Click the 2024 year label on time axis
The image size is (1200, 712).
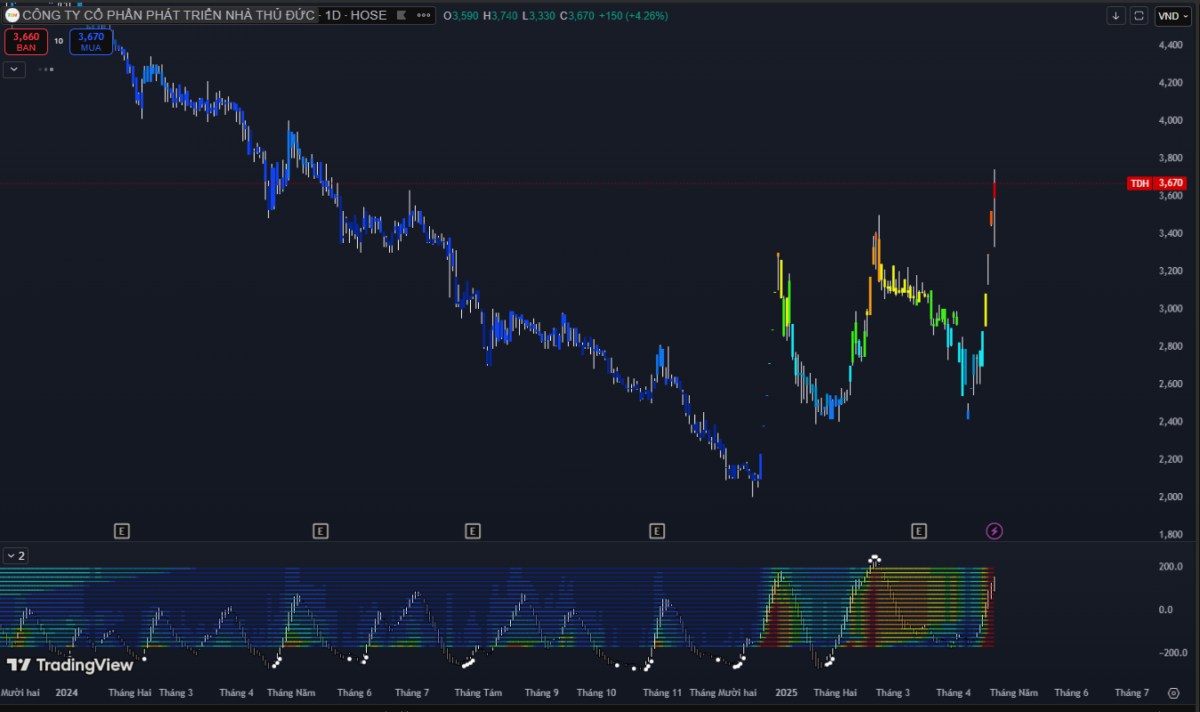click(x=66, y=692)
